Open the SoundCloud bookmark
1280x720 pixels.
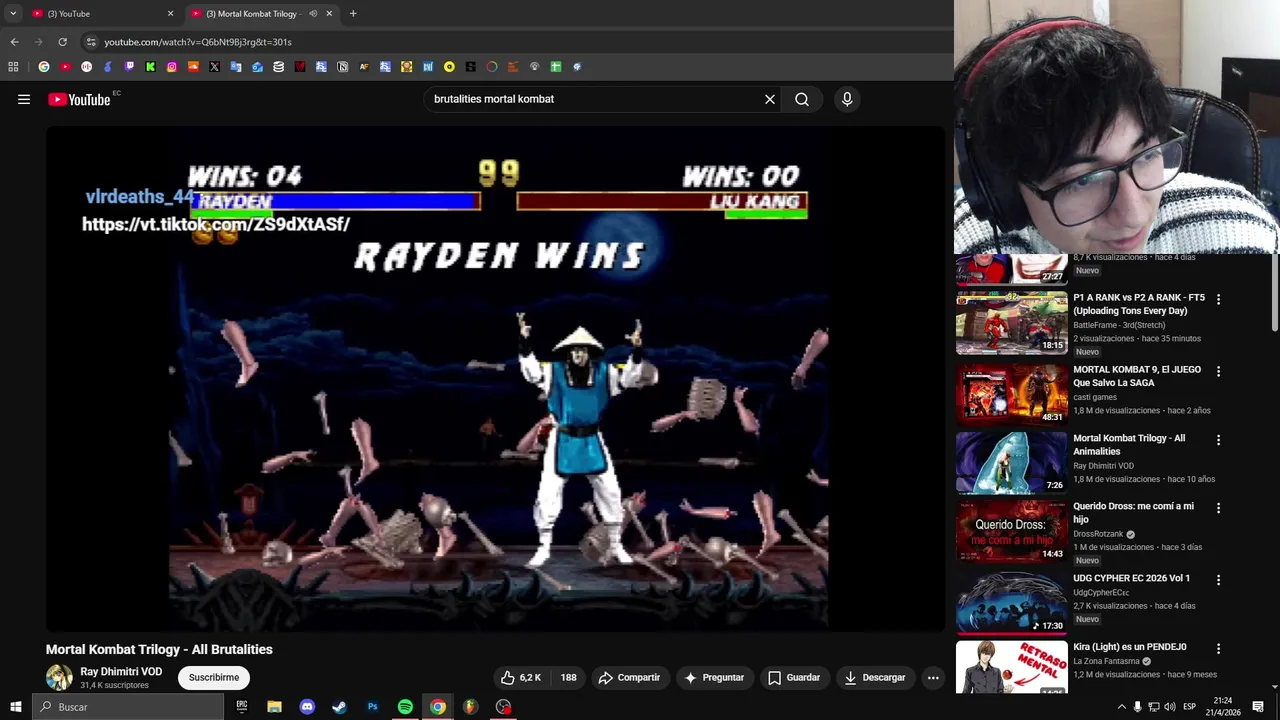point(193,67)
